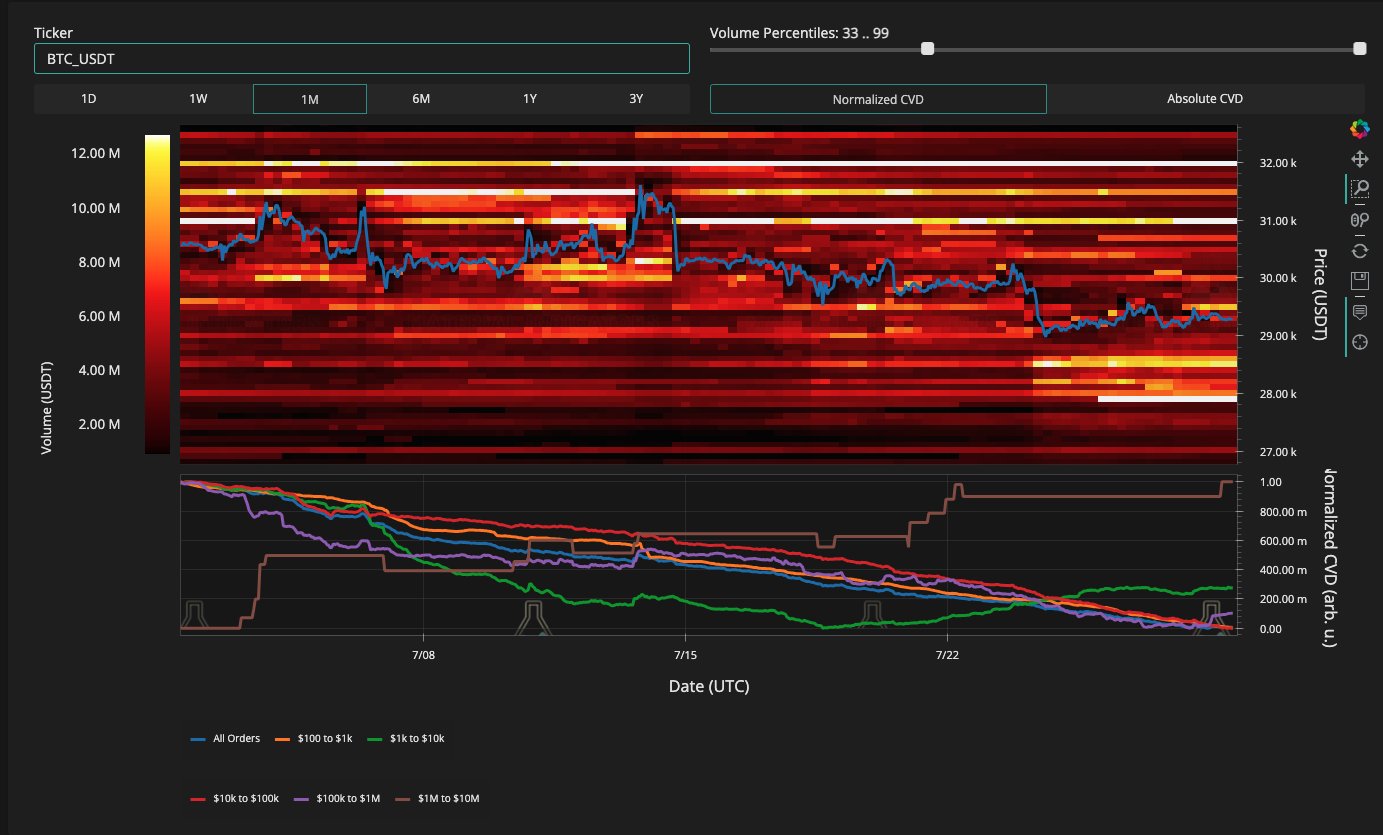
Task: Enable the Wheel Zoom tool
Action: click(x=1359, y=220)
